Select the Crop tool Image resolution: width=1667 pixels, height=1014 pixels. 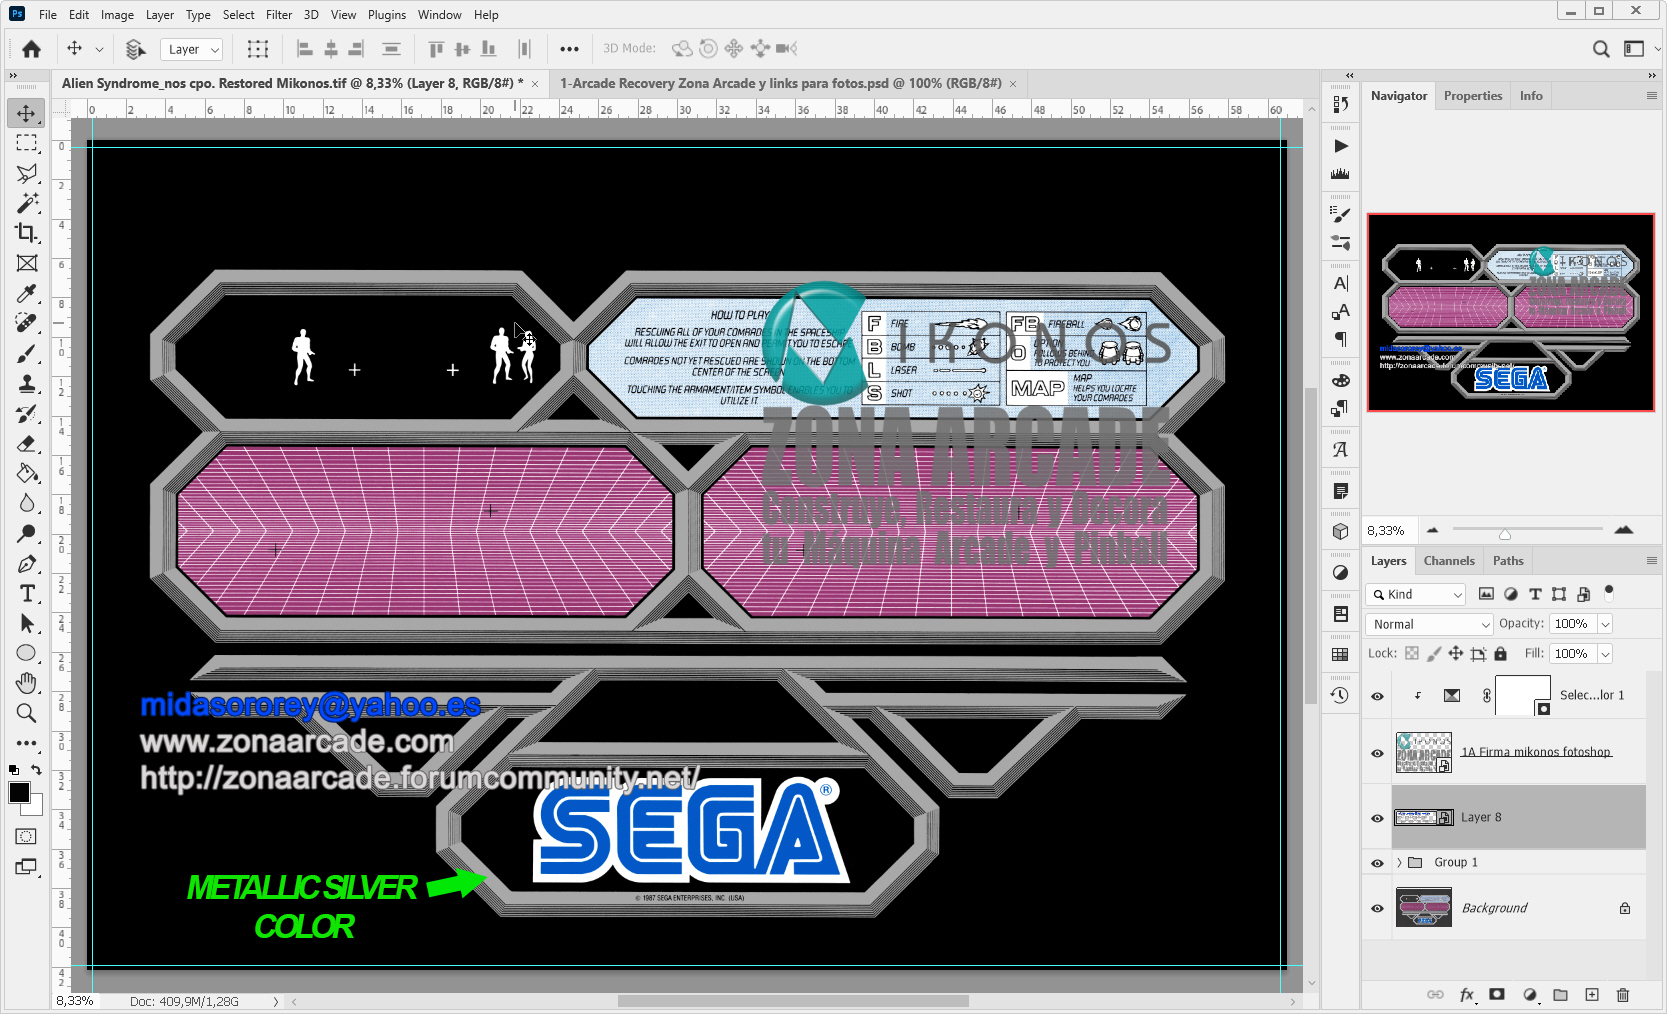pos(27,233)
